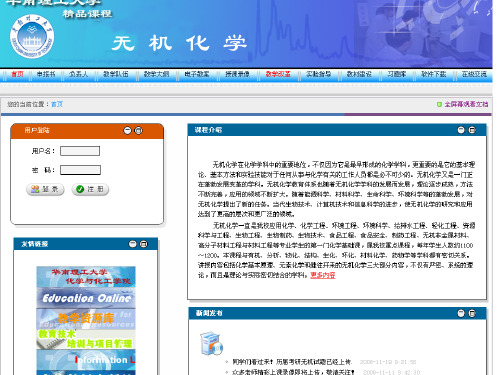This screenshot has height=375, width=500.
Task: Focus the 密码 password field
Action: click(80, 170)
